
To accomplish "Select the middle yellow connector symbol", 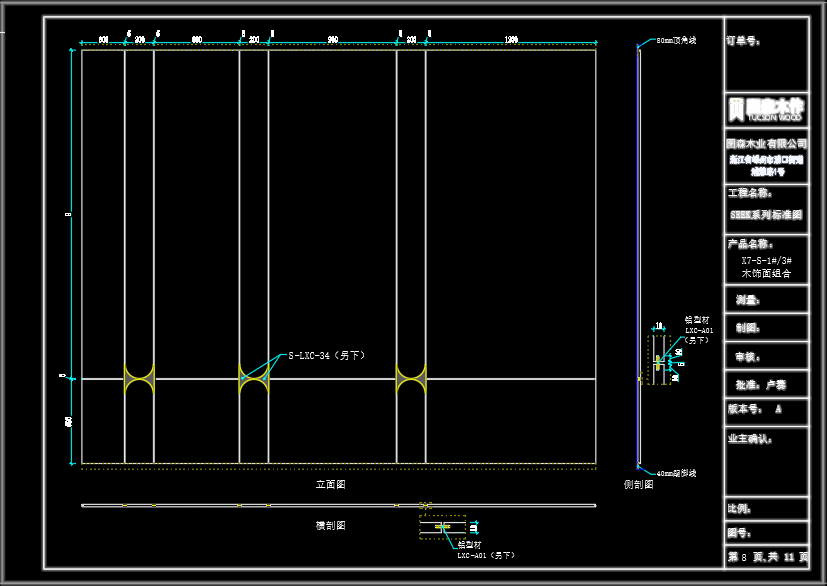I will (x=254, y=378).
